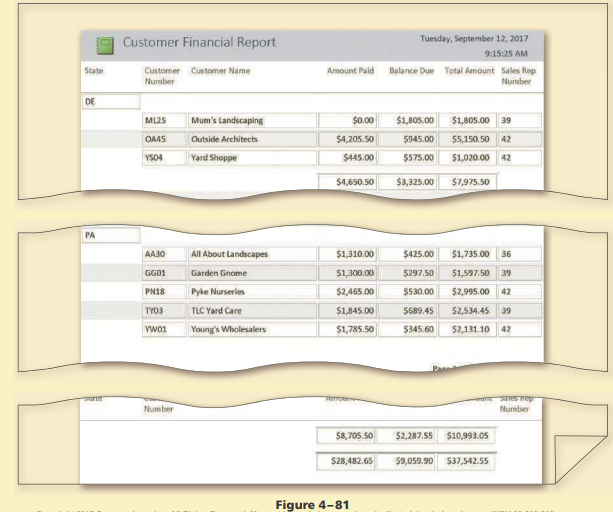Click the green report notebook icon
Screen dimensions: 613x512
pyautogui.click(x=105, y=45)
